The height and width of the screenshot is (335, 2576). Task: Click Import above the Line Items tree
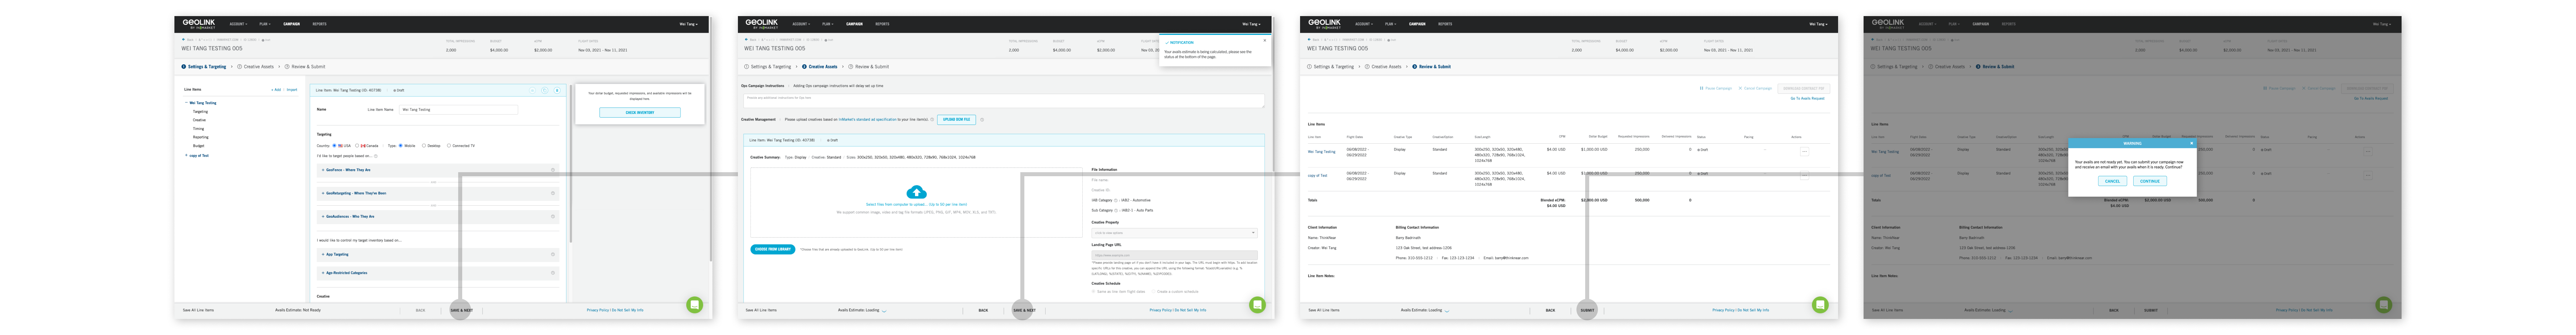pos(292,90)
